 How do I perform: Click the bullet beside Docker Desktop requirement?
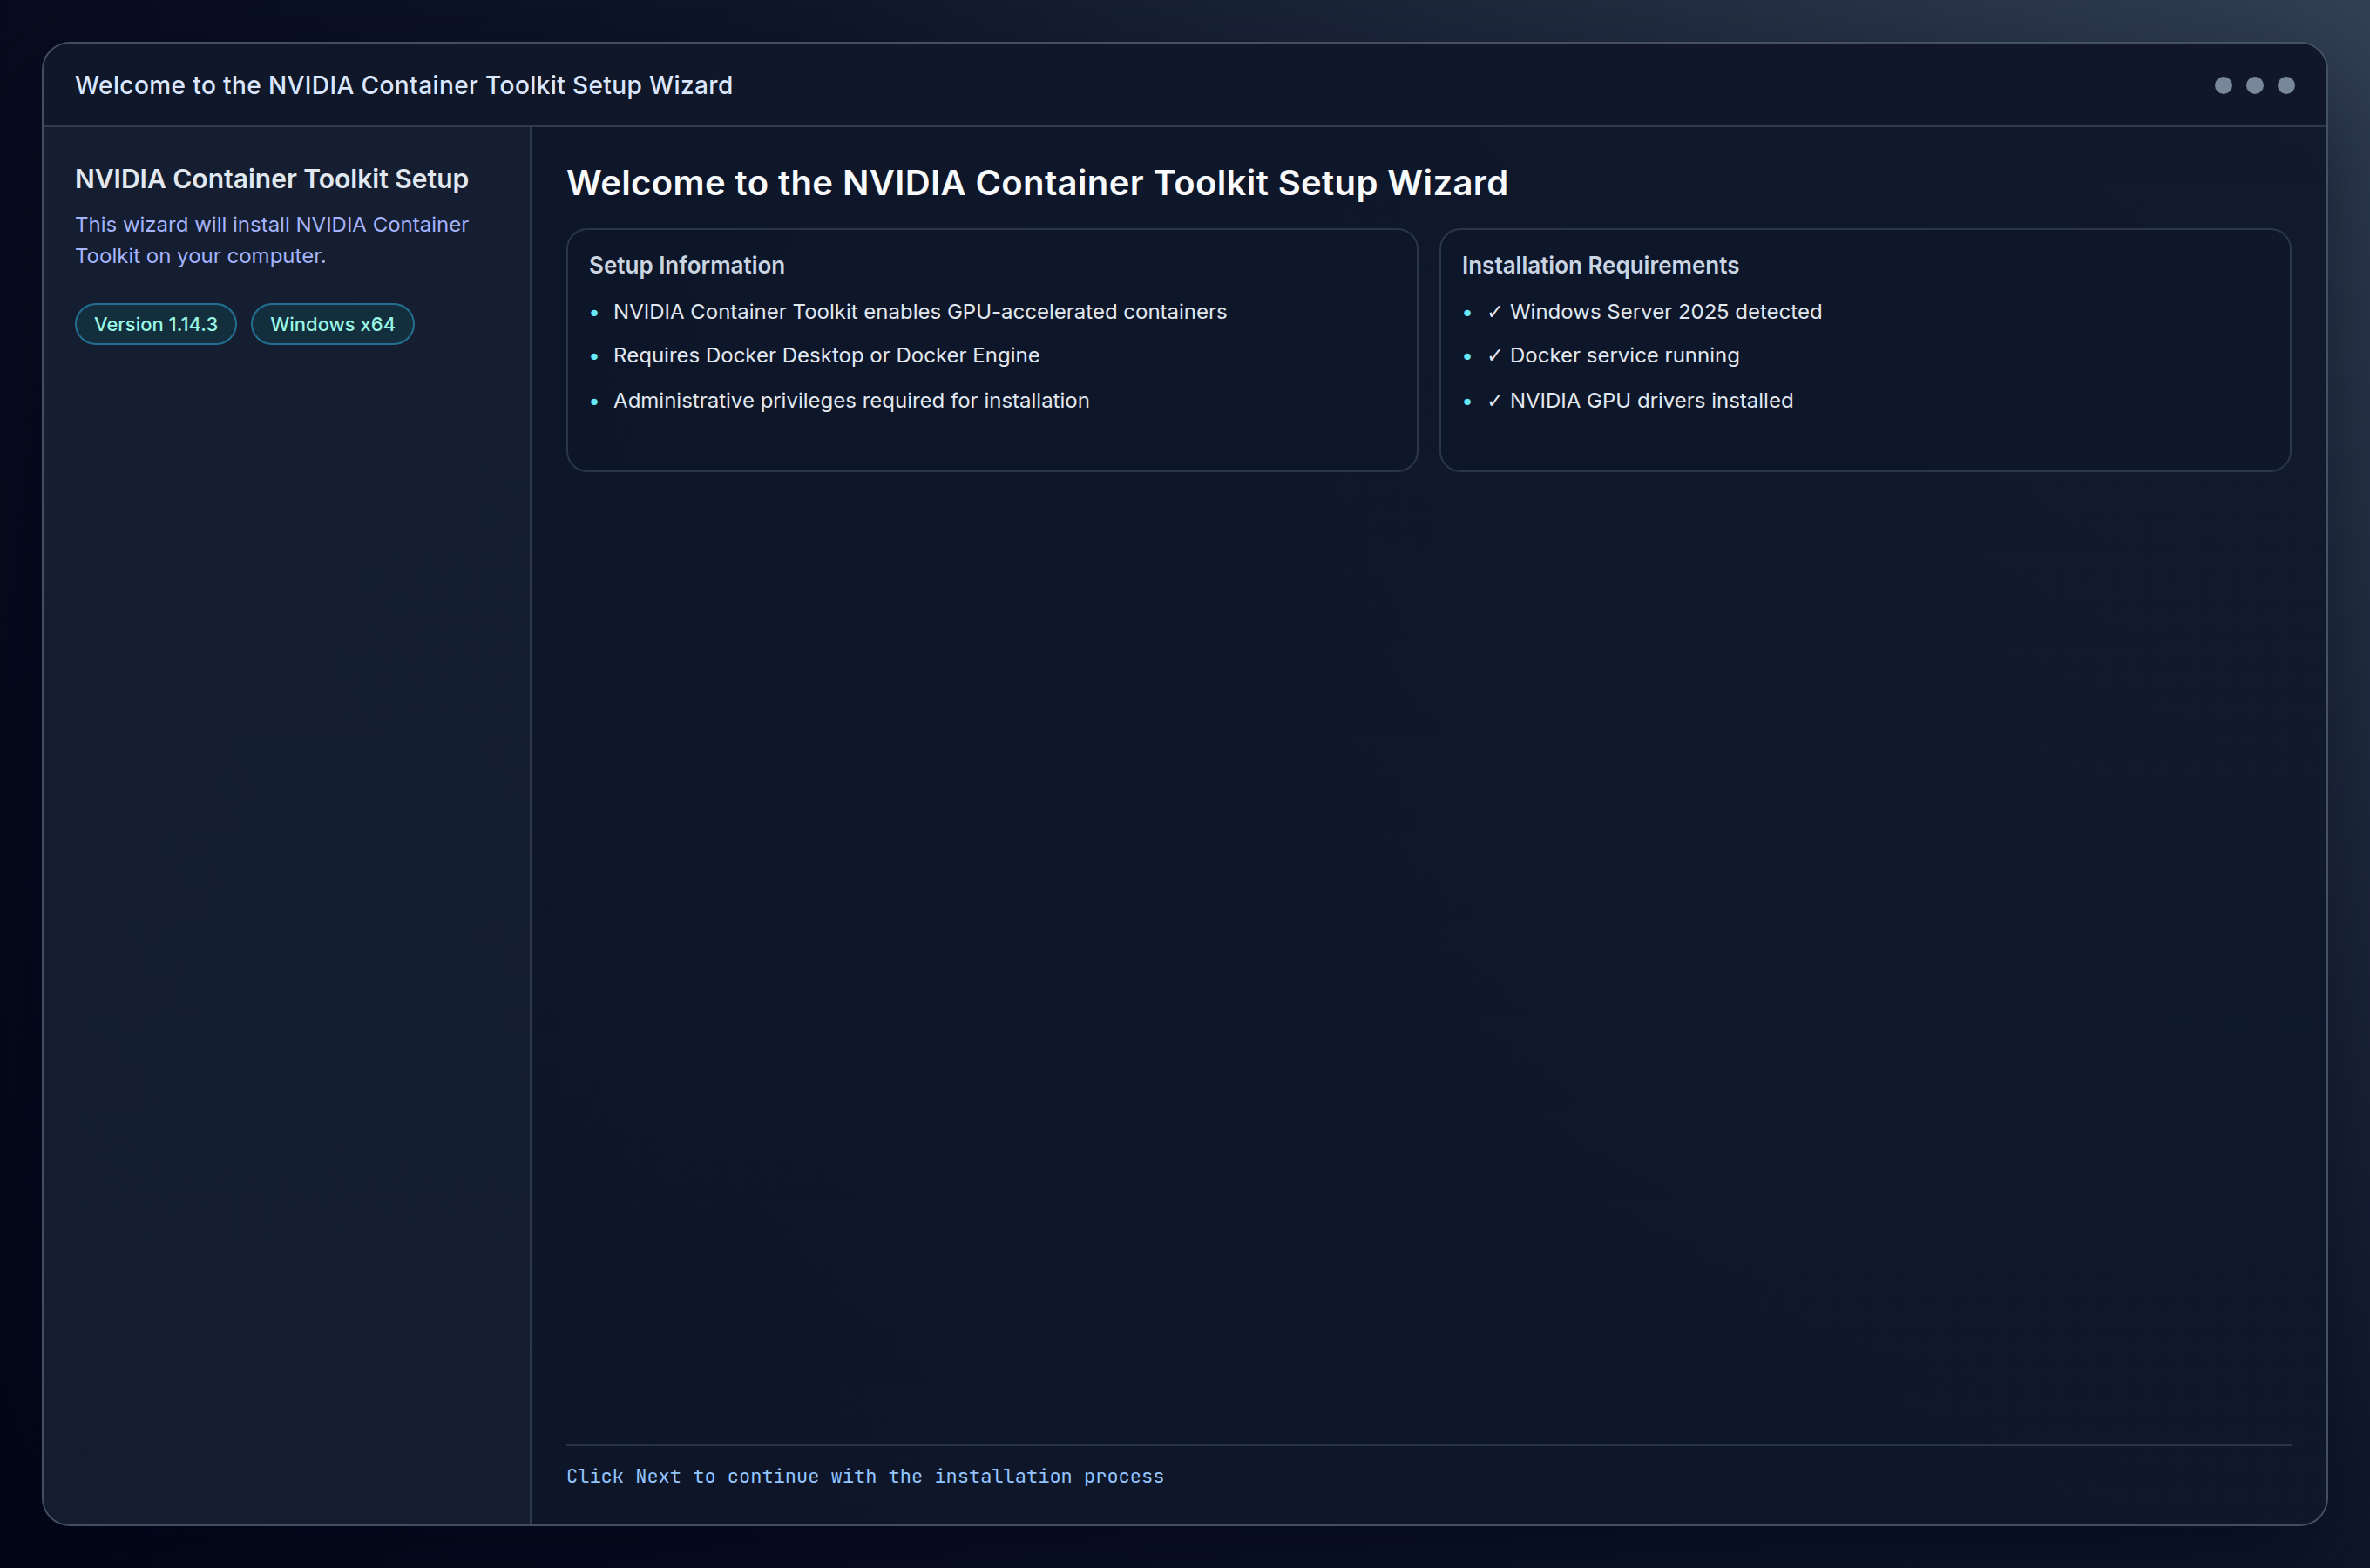[597, 357]
